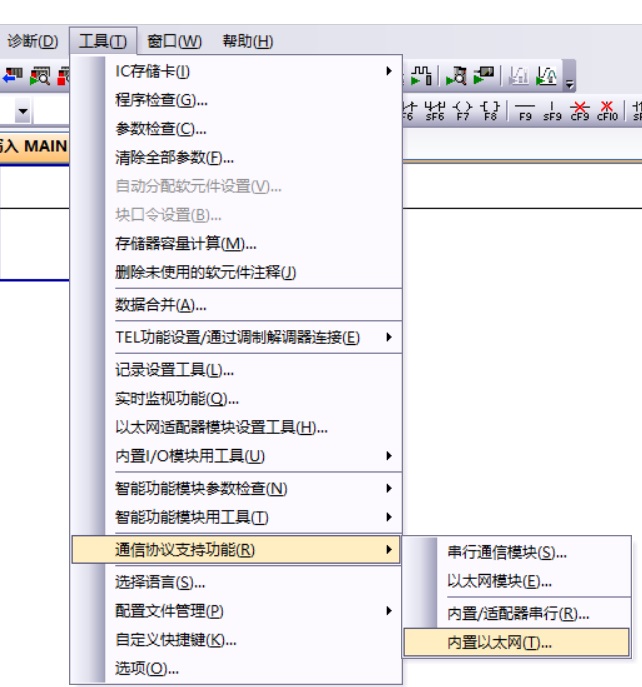Click the green waveform graph toolbar icon
Viewport: 642px width, 687px height.
pyautogui.click(x=546, y=76)
